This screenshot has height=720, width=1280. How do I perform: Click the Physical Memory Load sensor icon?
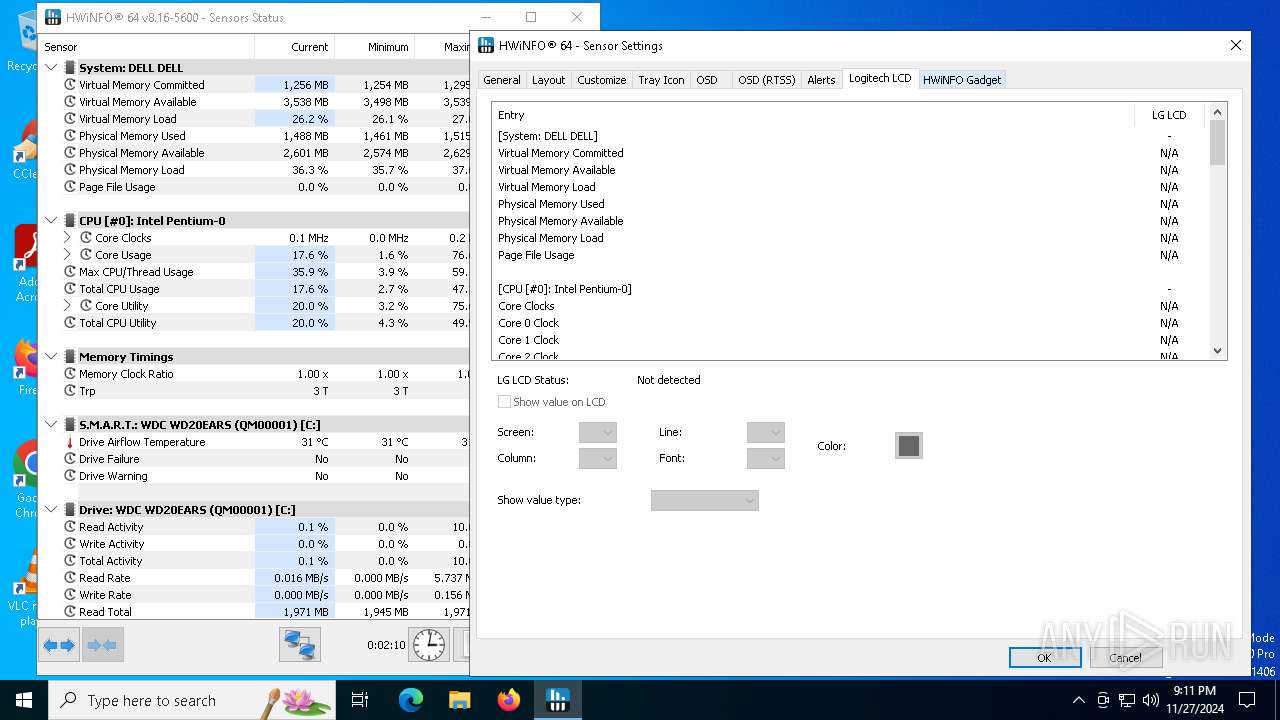[70, 170]
